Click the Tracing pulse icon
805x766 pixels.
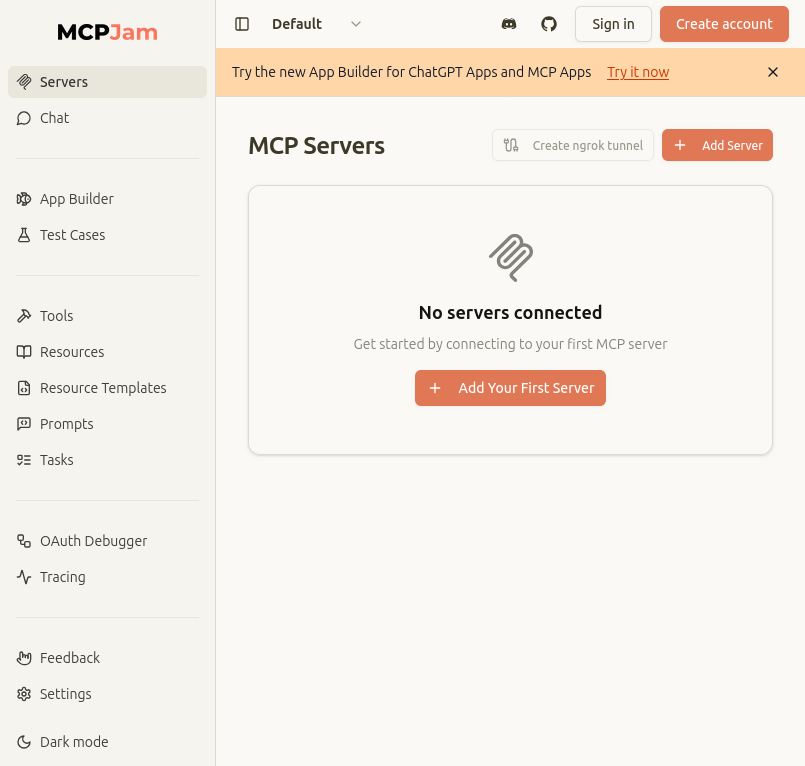click(x=24, y=577)
